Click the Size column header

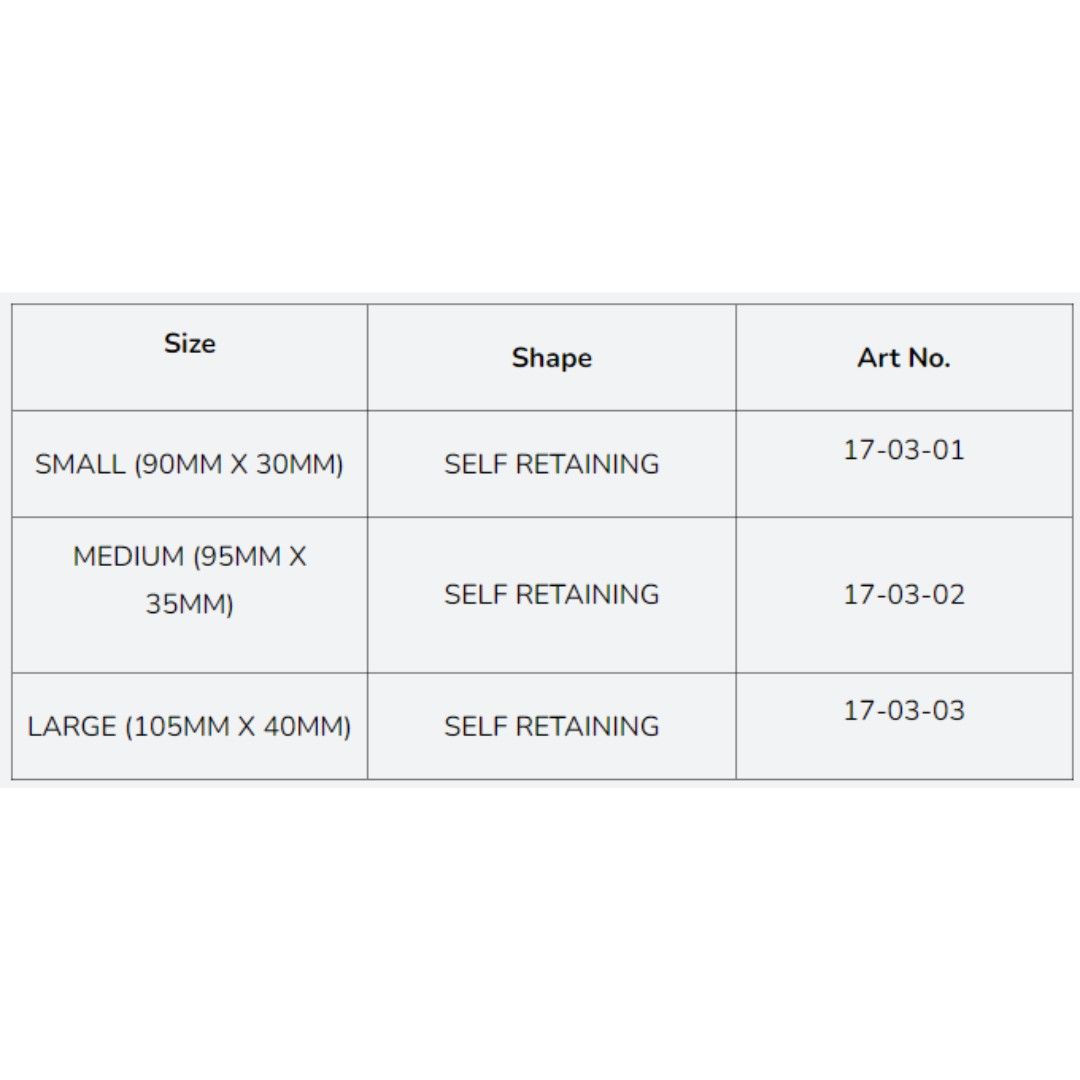point(189,343)
